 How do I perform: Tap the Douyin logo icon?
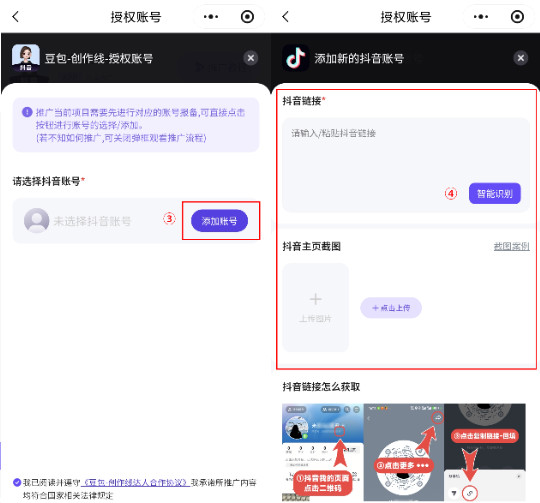point(295,57)
